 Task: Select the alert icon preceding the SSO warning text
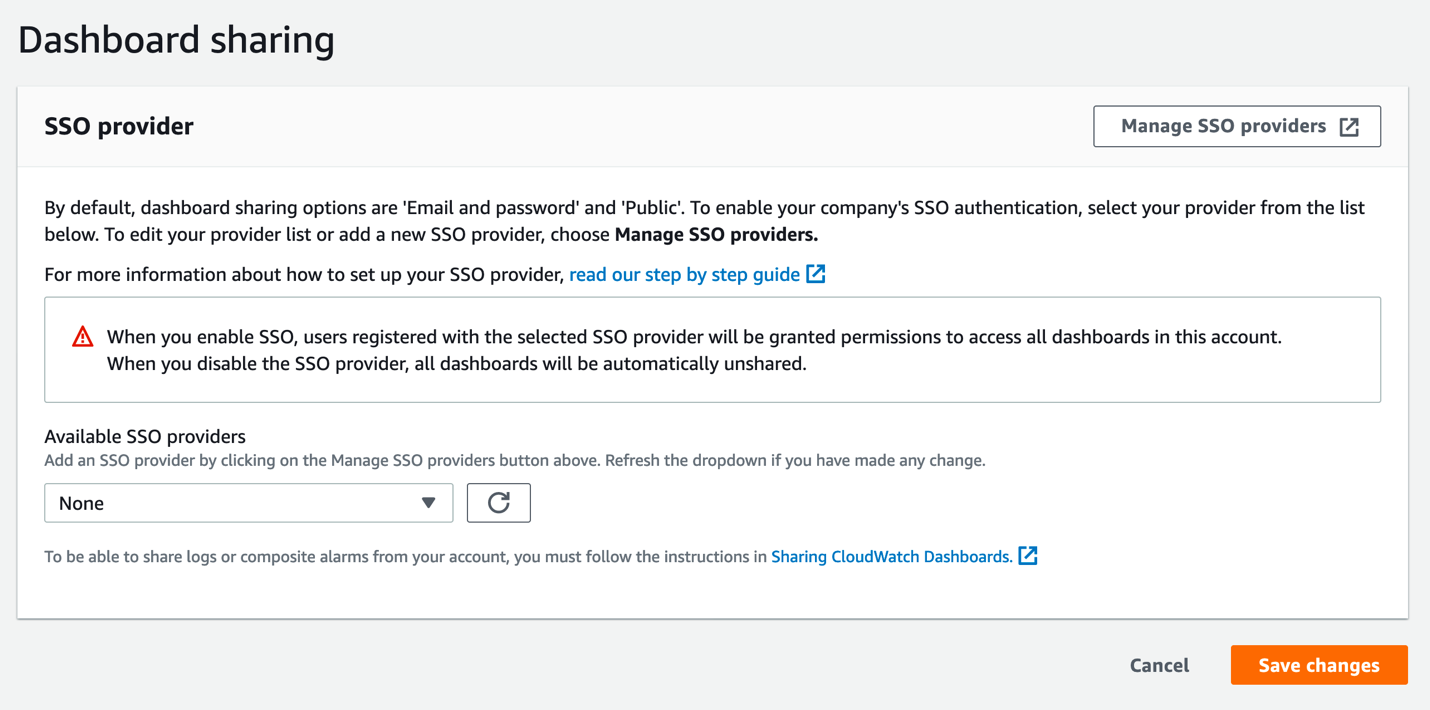(84, 337)
